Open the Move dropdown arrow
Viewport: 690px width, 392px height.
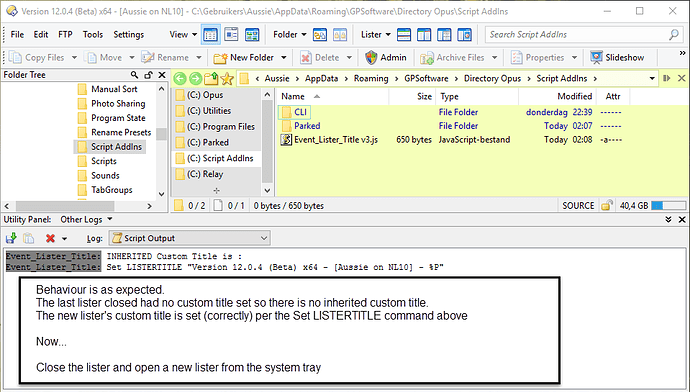tap(132, 58)
